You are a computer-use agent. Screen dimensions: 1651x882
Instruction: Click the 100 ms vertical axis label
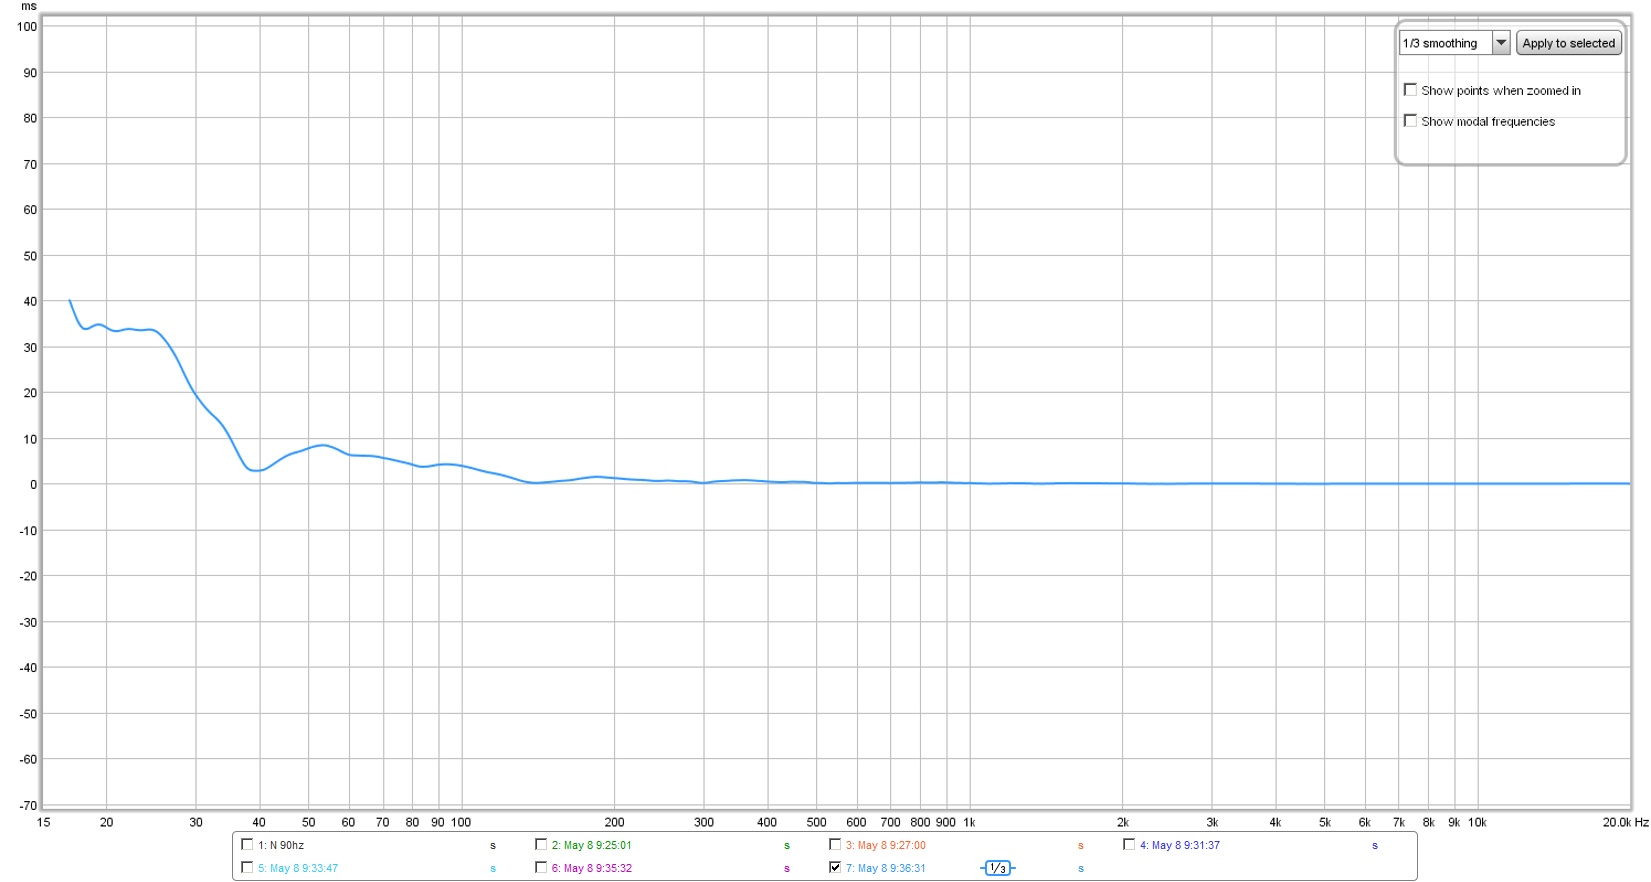click(x=27, y=27)
